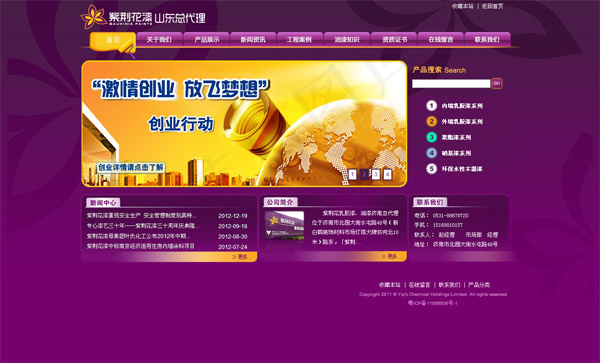Viewport: 600px width, 363px height.
Task: Click the ICP registration number text
Action: point(433,303)
